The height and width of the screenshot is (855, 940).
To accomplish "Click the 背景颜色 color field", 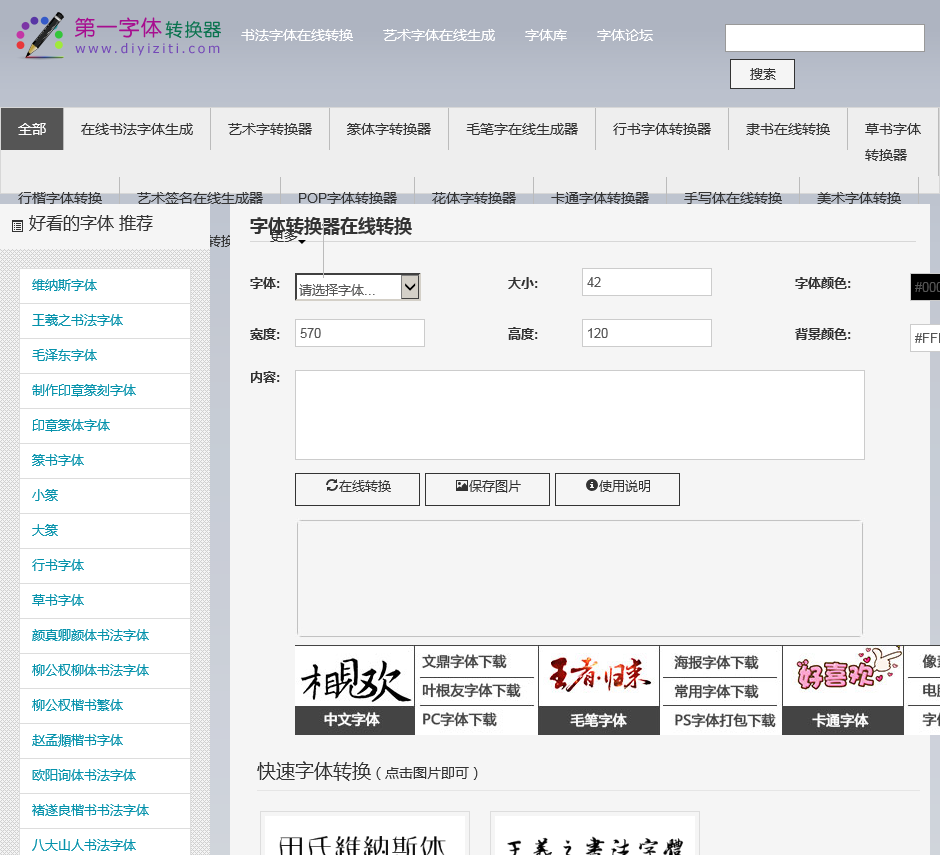I will [x=925, y=338].
